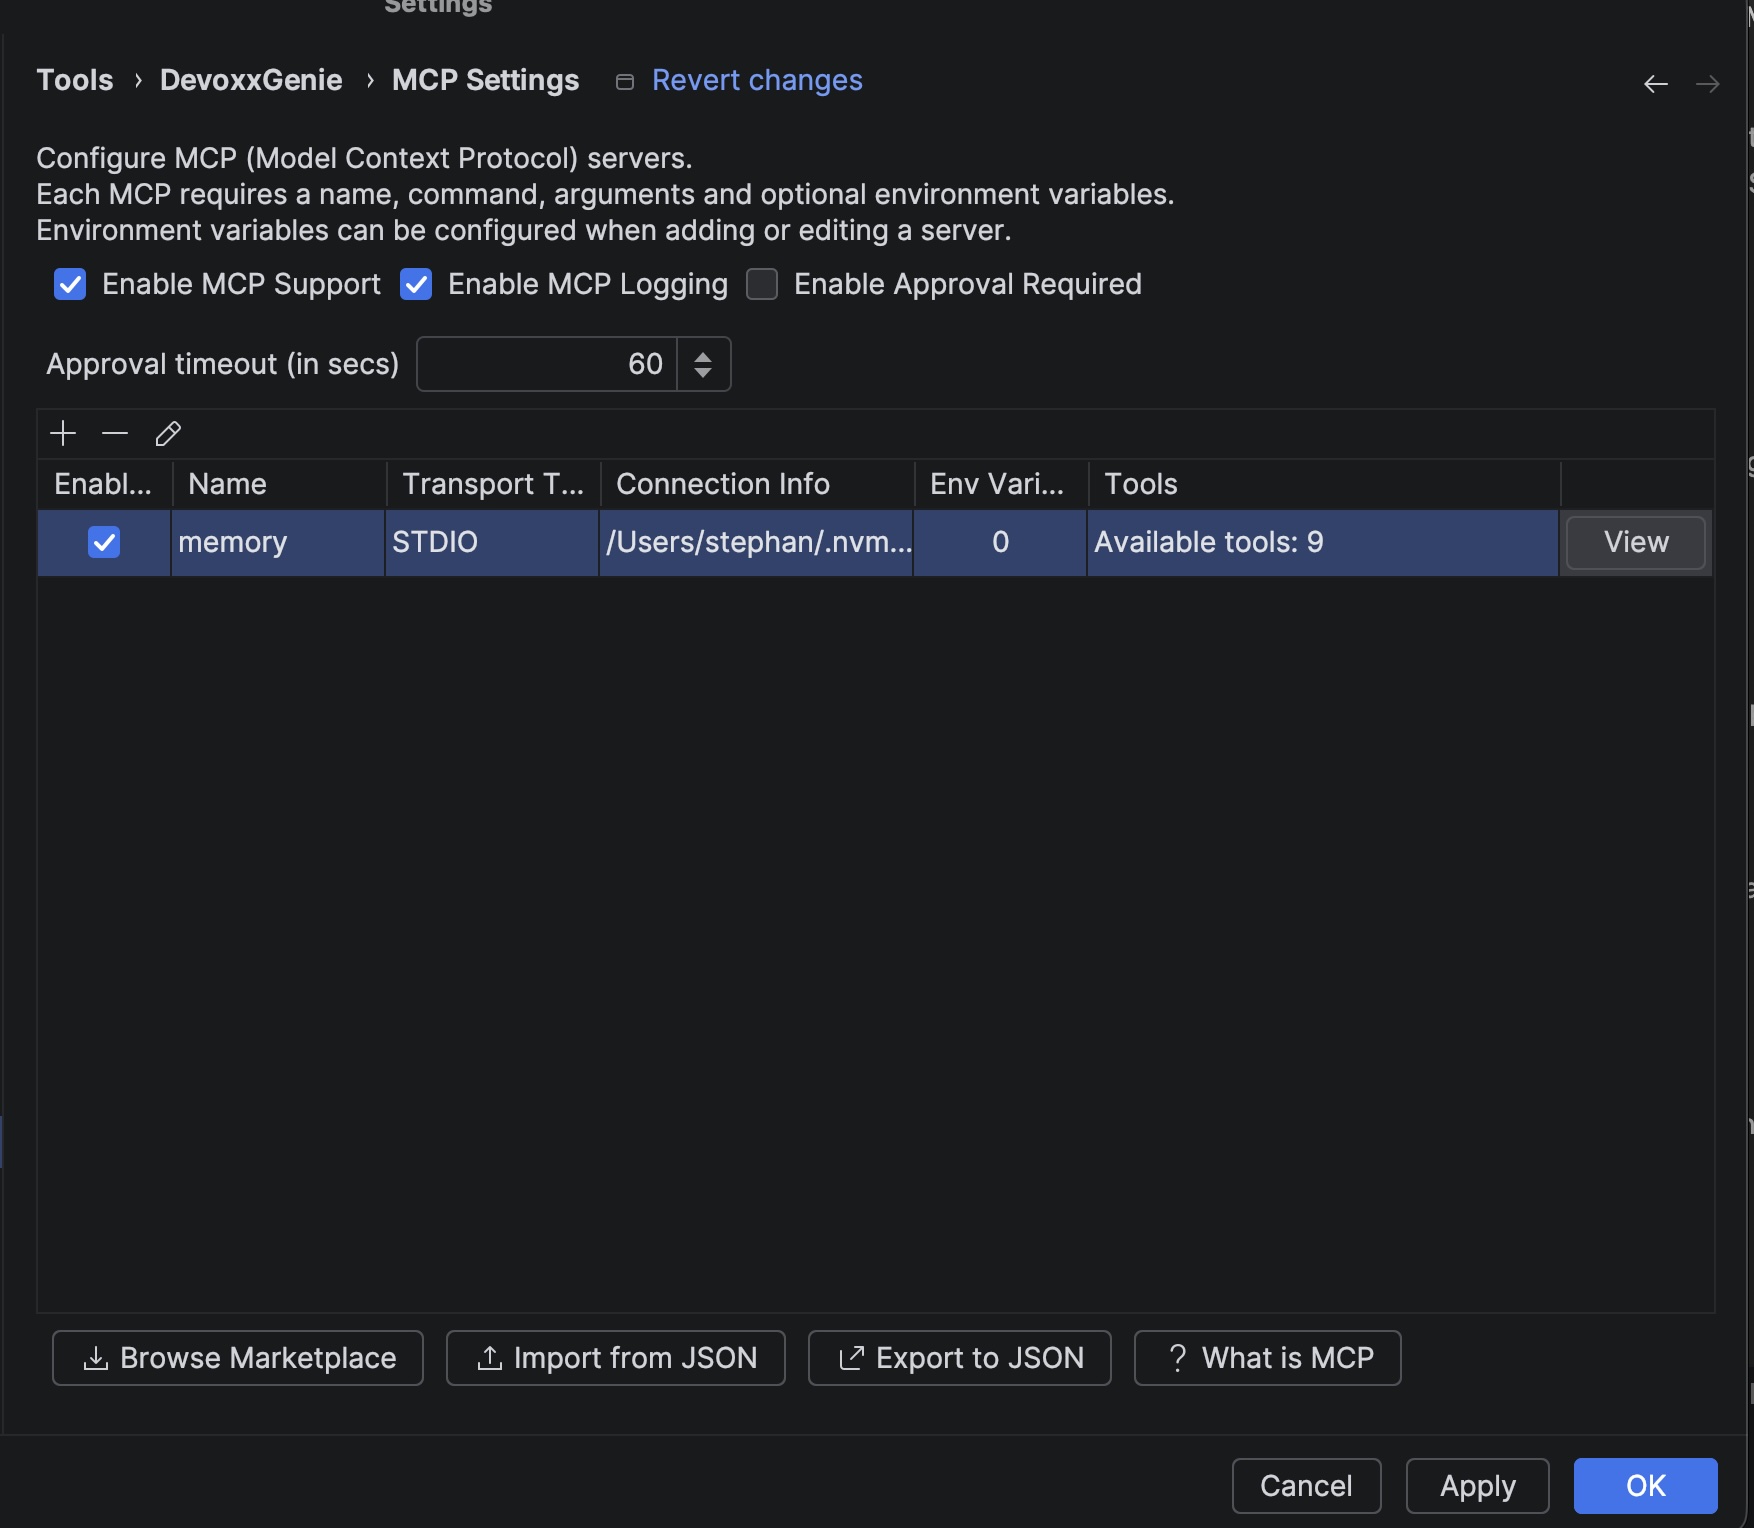Image resolution: width=1754 pixels, height=1528 pixels.
Task: View tools of the memory server
Action: click(x=1636, y=542)
